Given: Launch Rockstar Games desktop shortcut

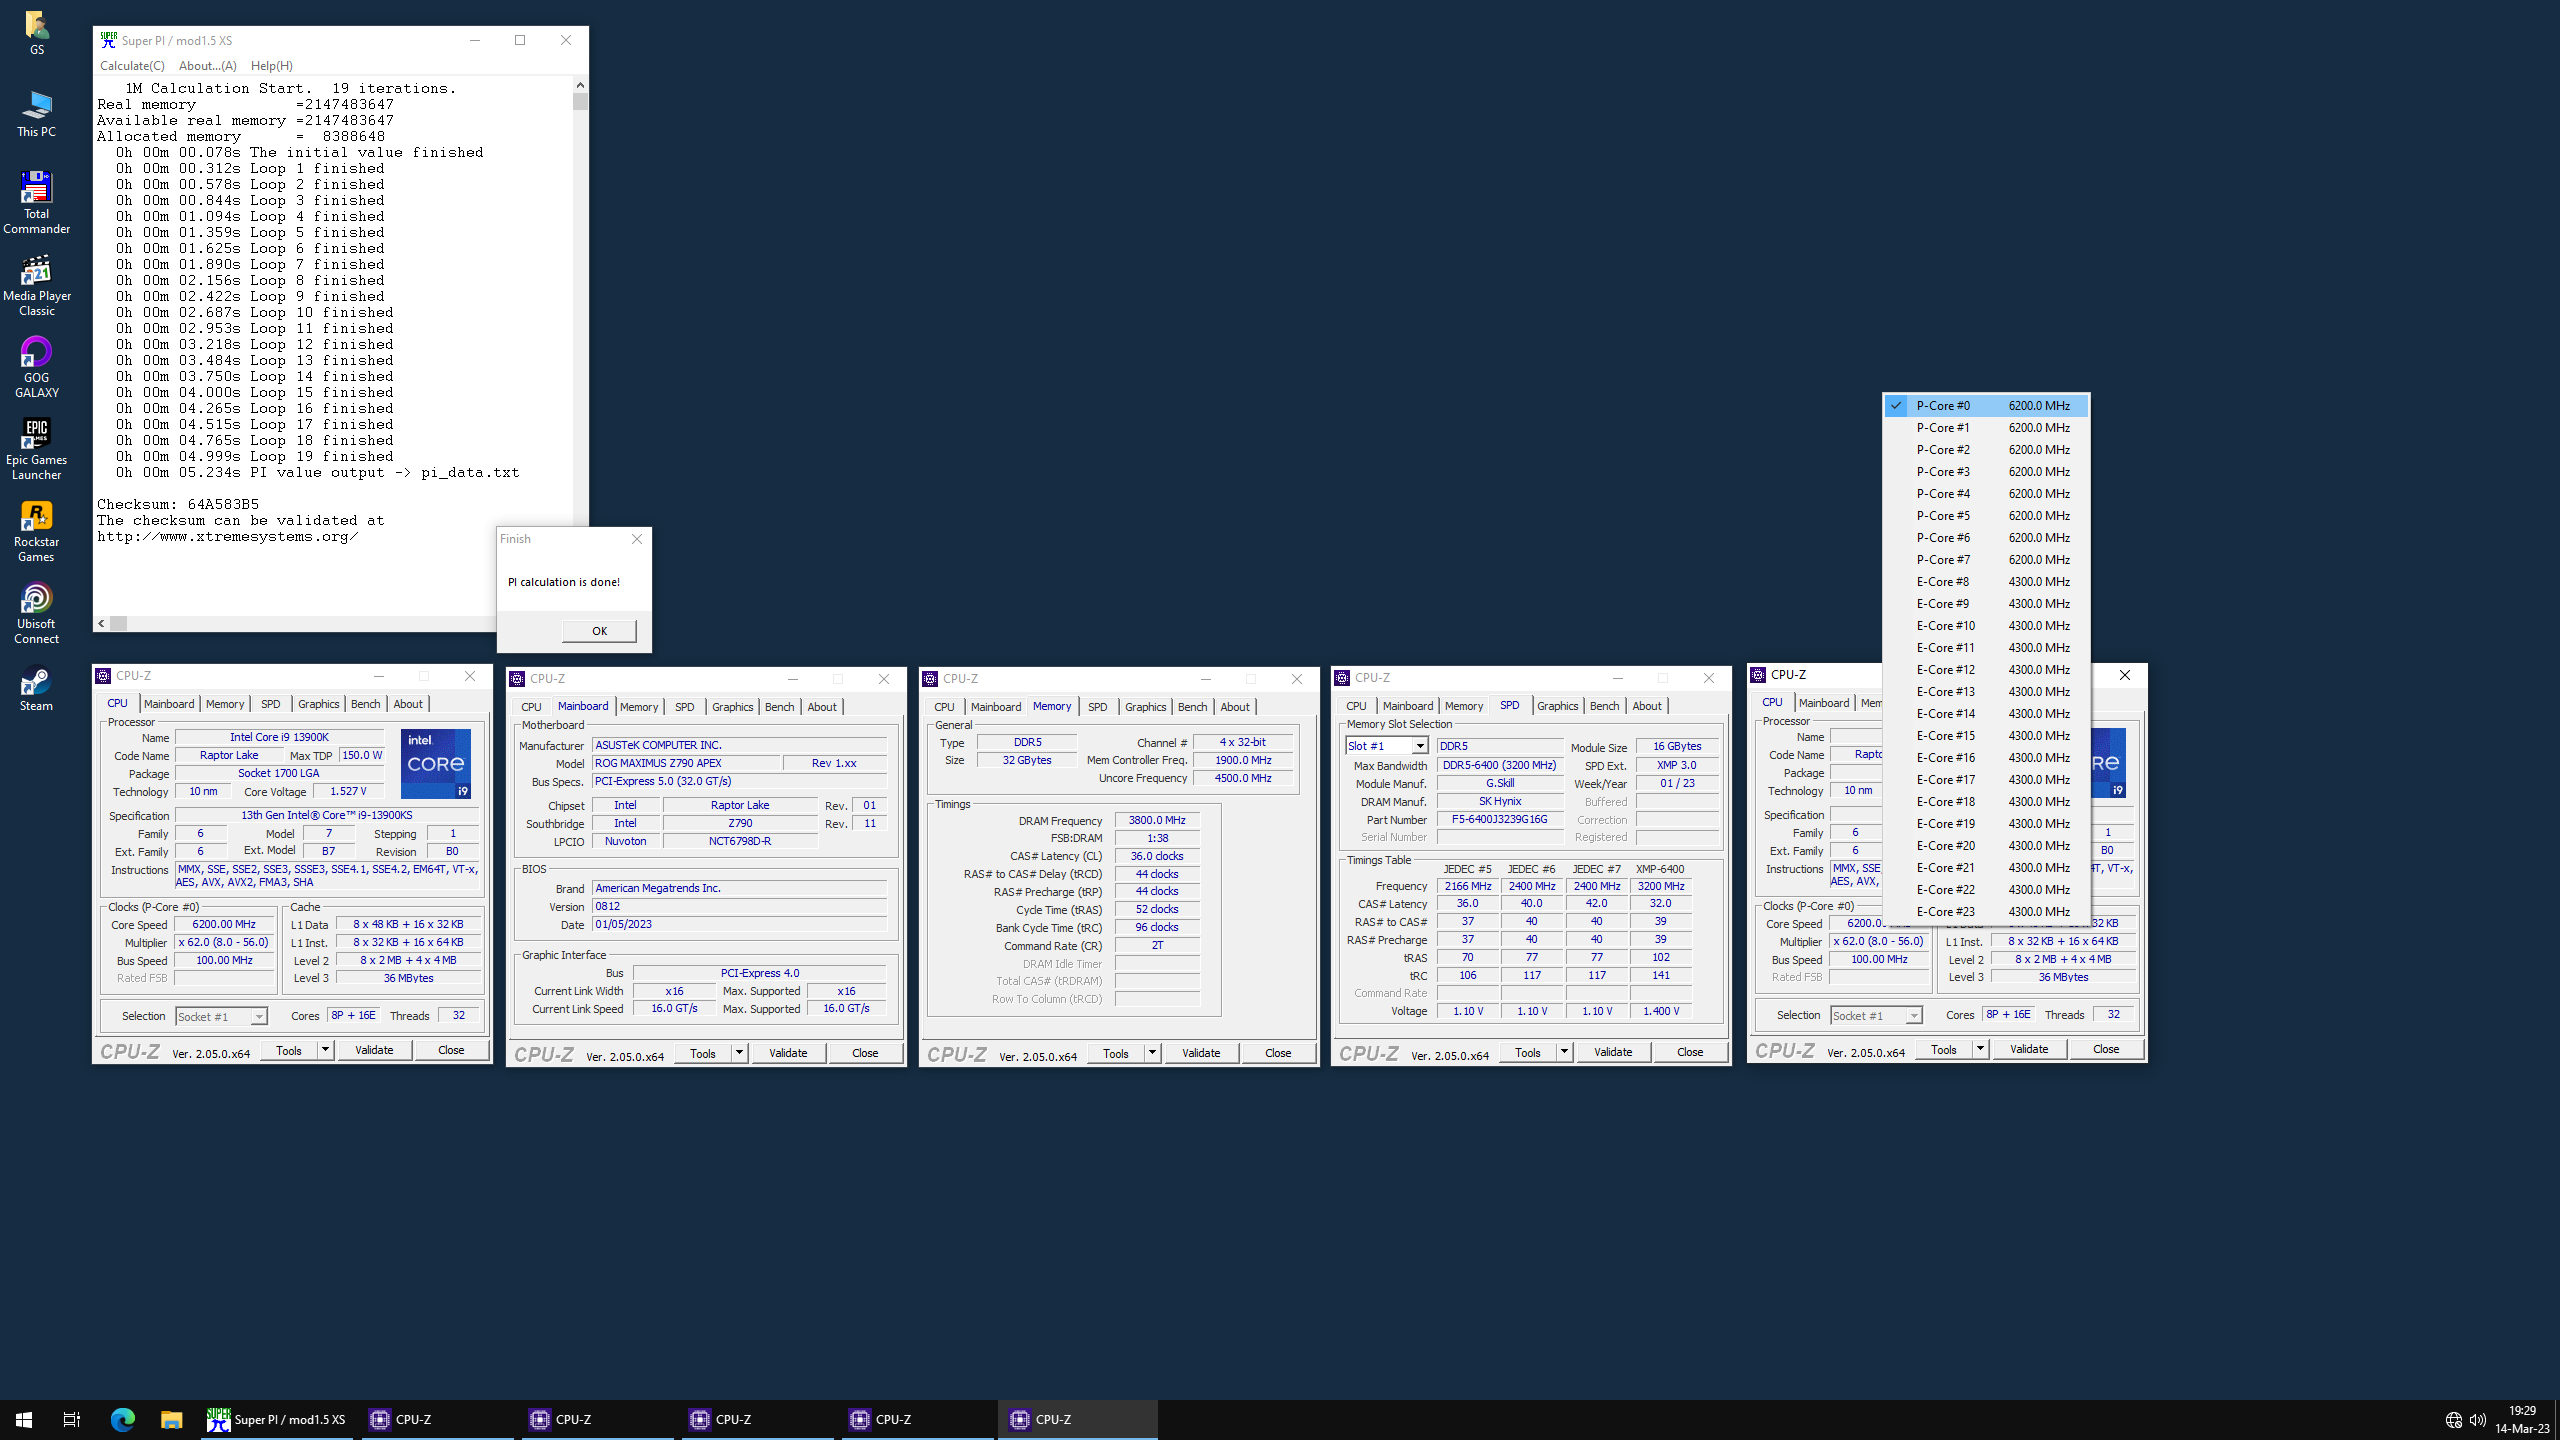Looking at the screenshot, I should pyautogui.click(x=36, y=531).
